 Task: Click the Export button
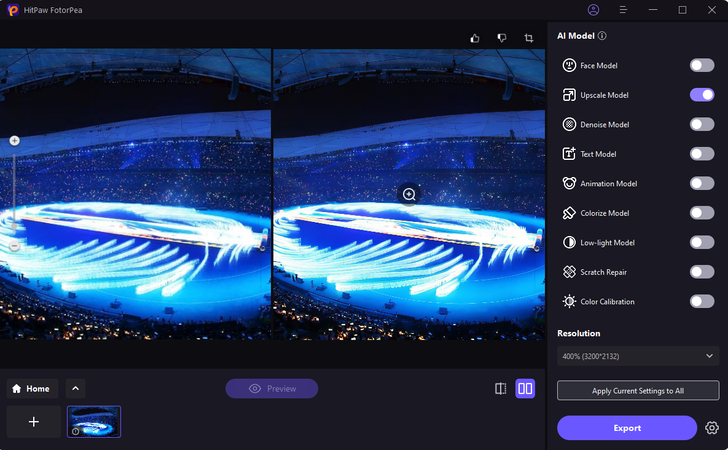point(626,428)
